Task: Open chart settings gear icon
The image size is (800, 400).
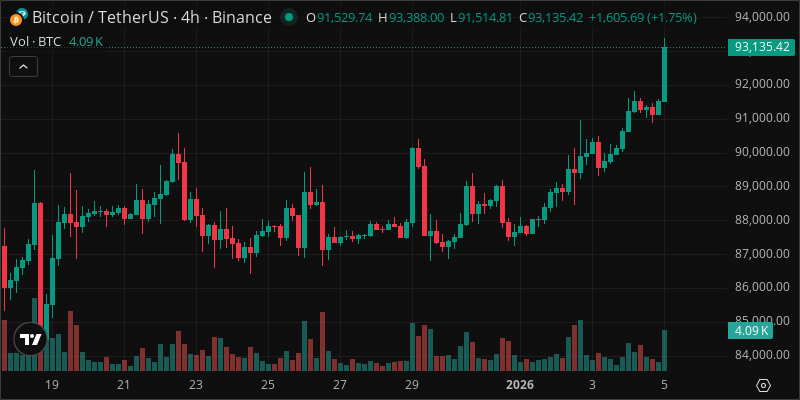Action: coord(763,386)
